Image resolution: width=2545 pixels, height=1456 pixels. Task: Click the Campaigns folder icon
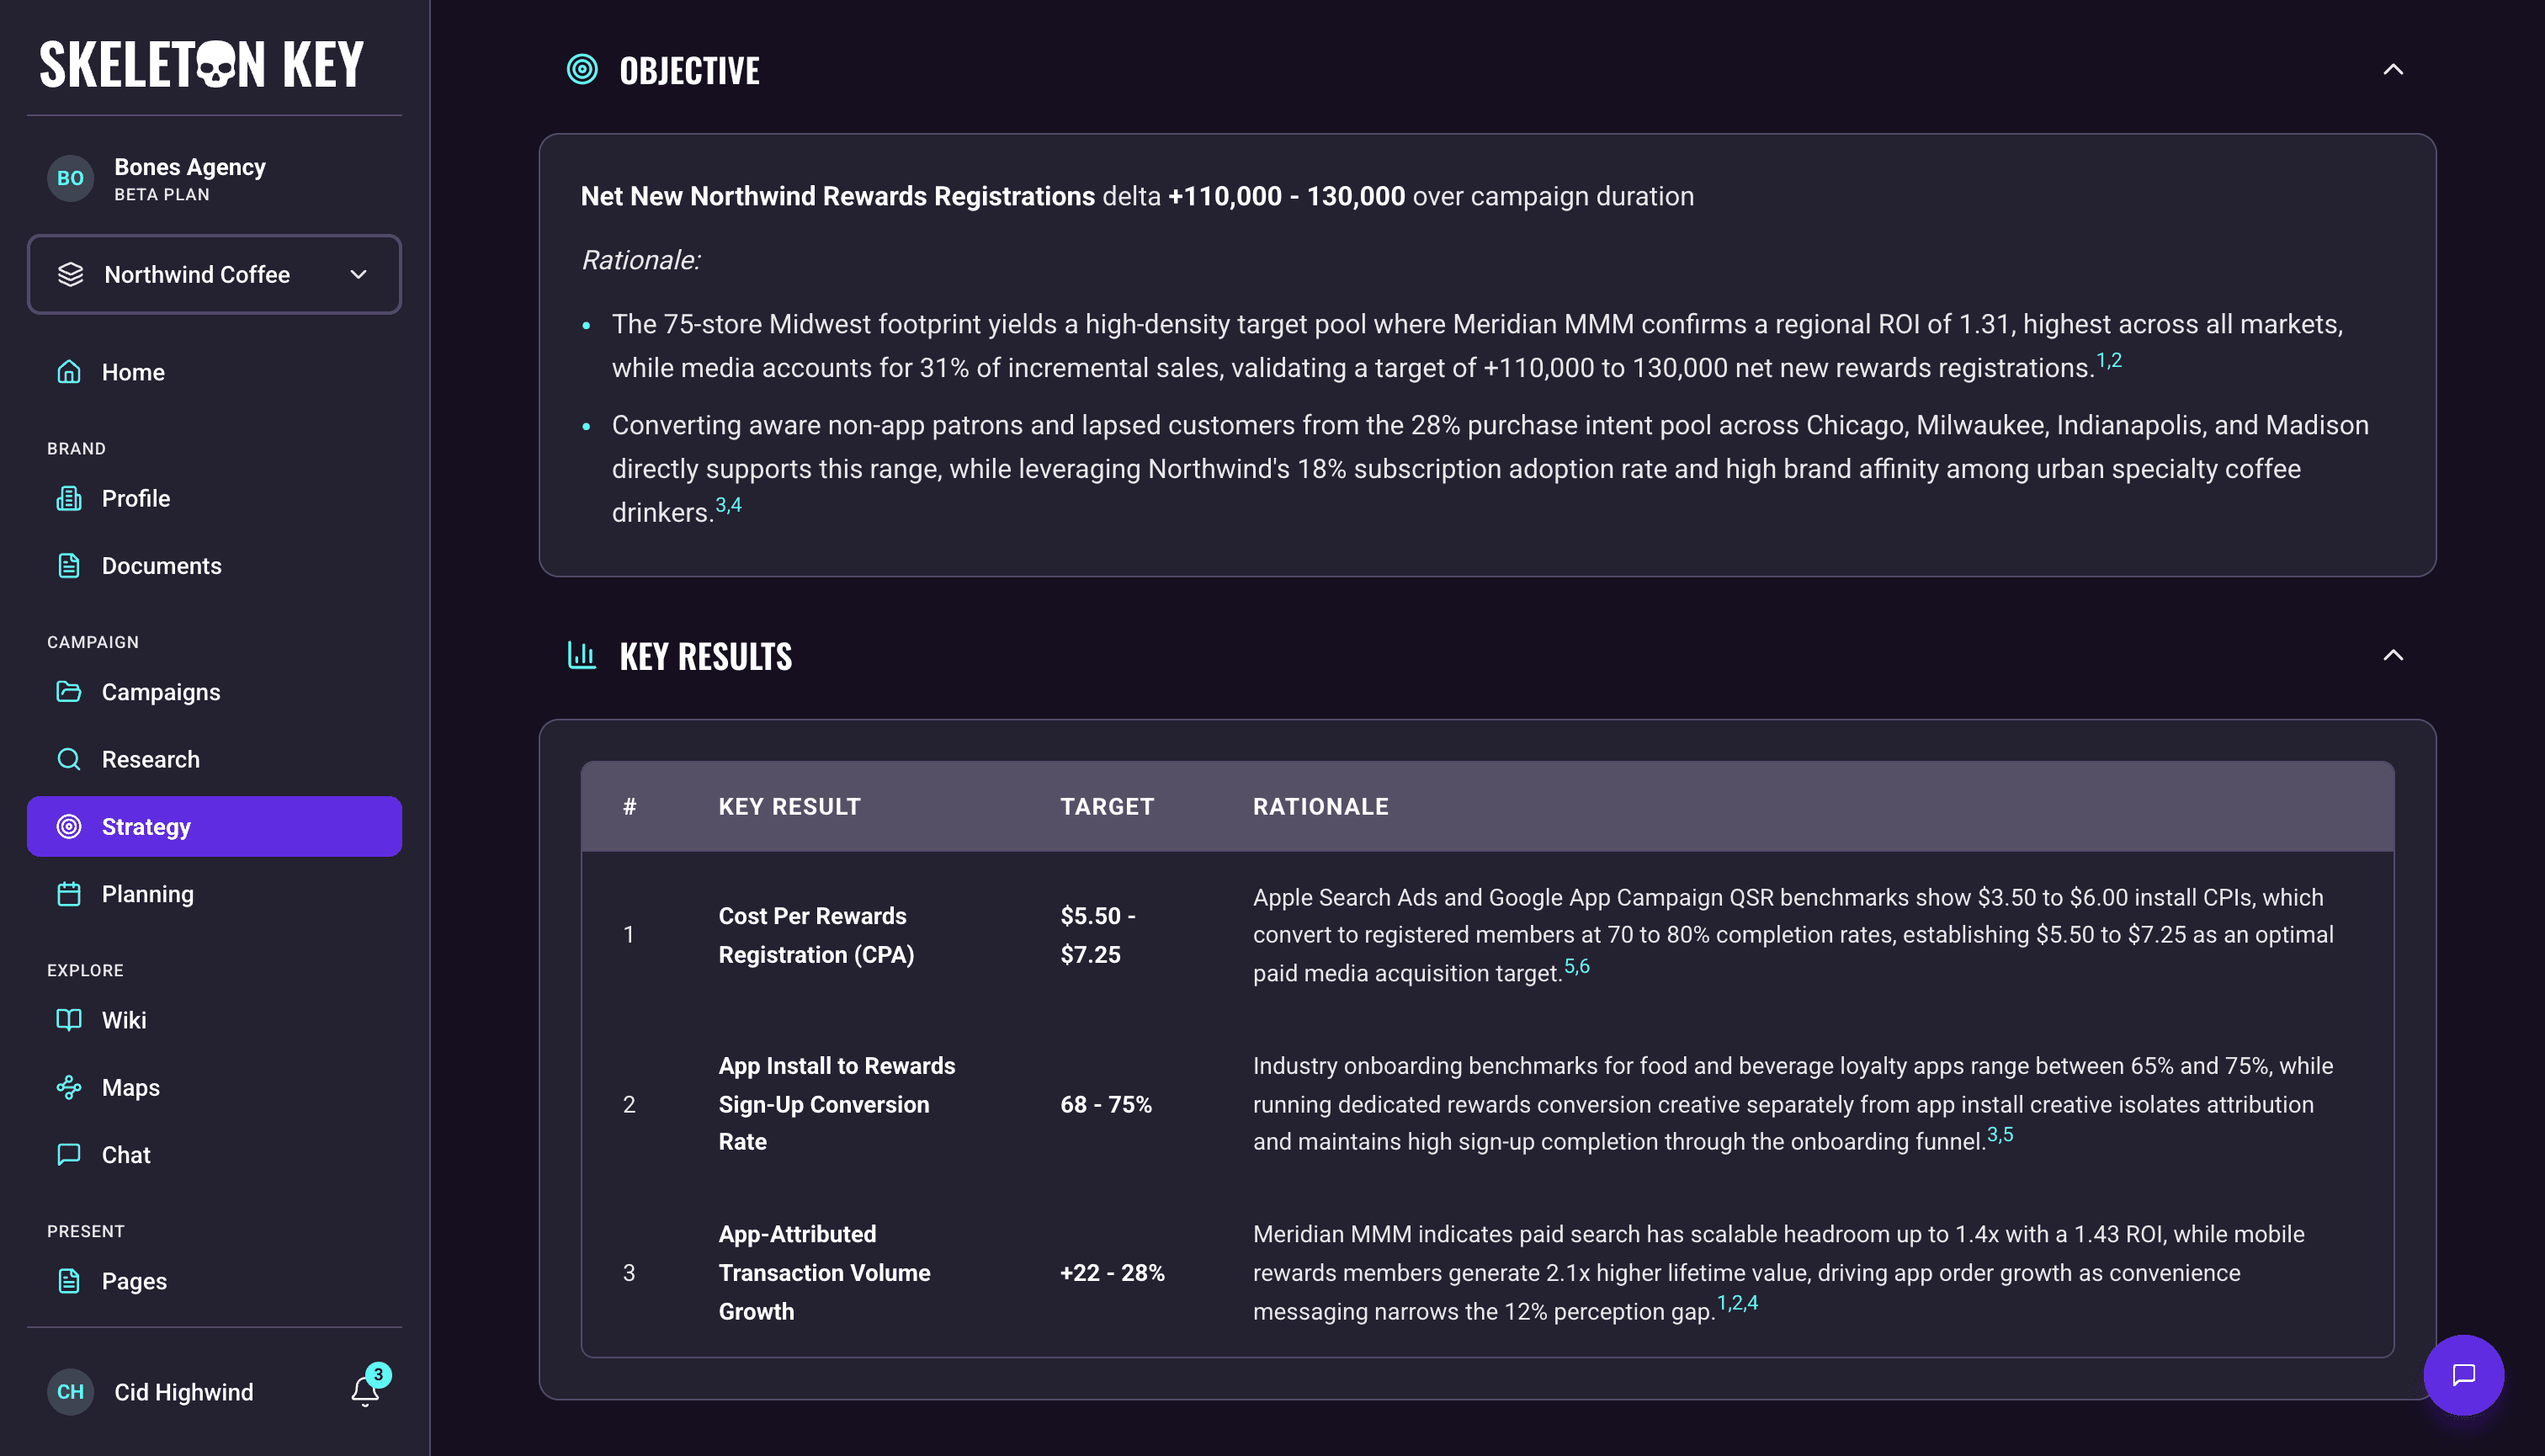69,692
